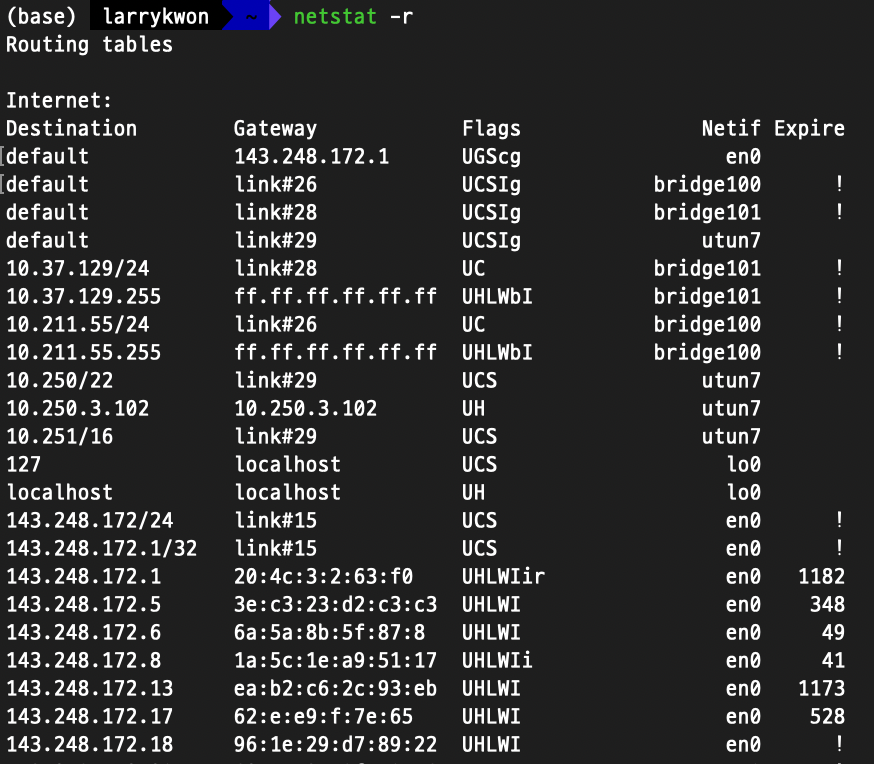Click the Gateway column header
Viewport: 874px width, 764px height.
pyautogui.click(x=275, y=129)
